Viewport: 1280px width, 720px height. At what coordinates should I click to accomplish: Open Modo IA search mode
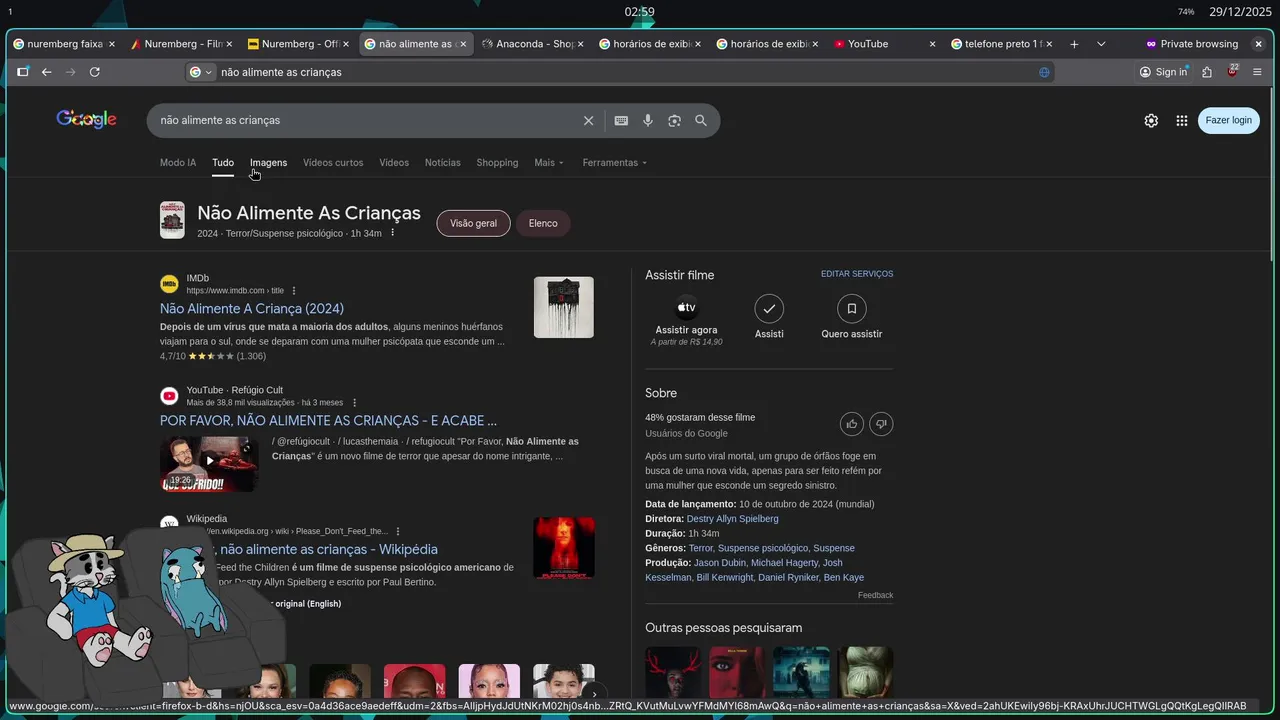[178, 163]
